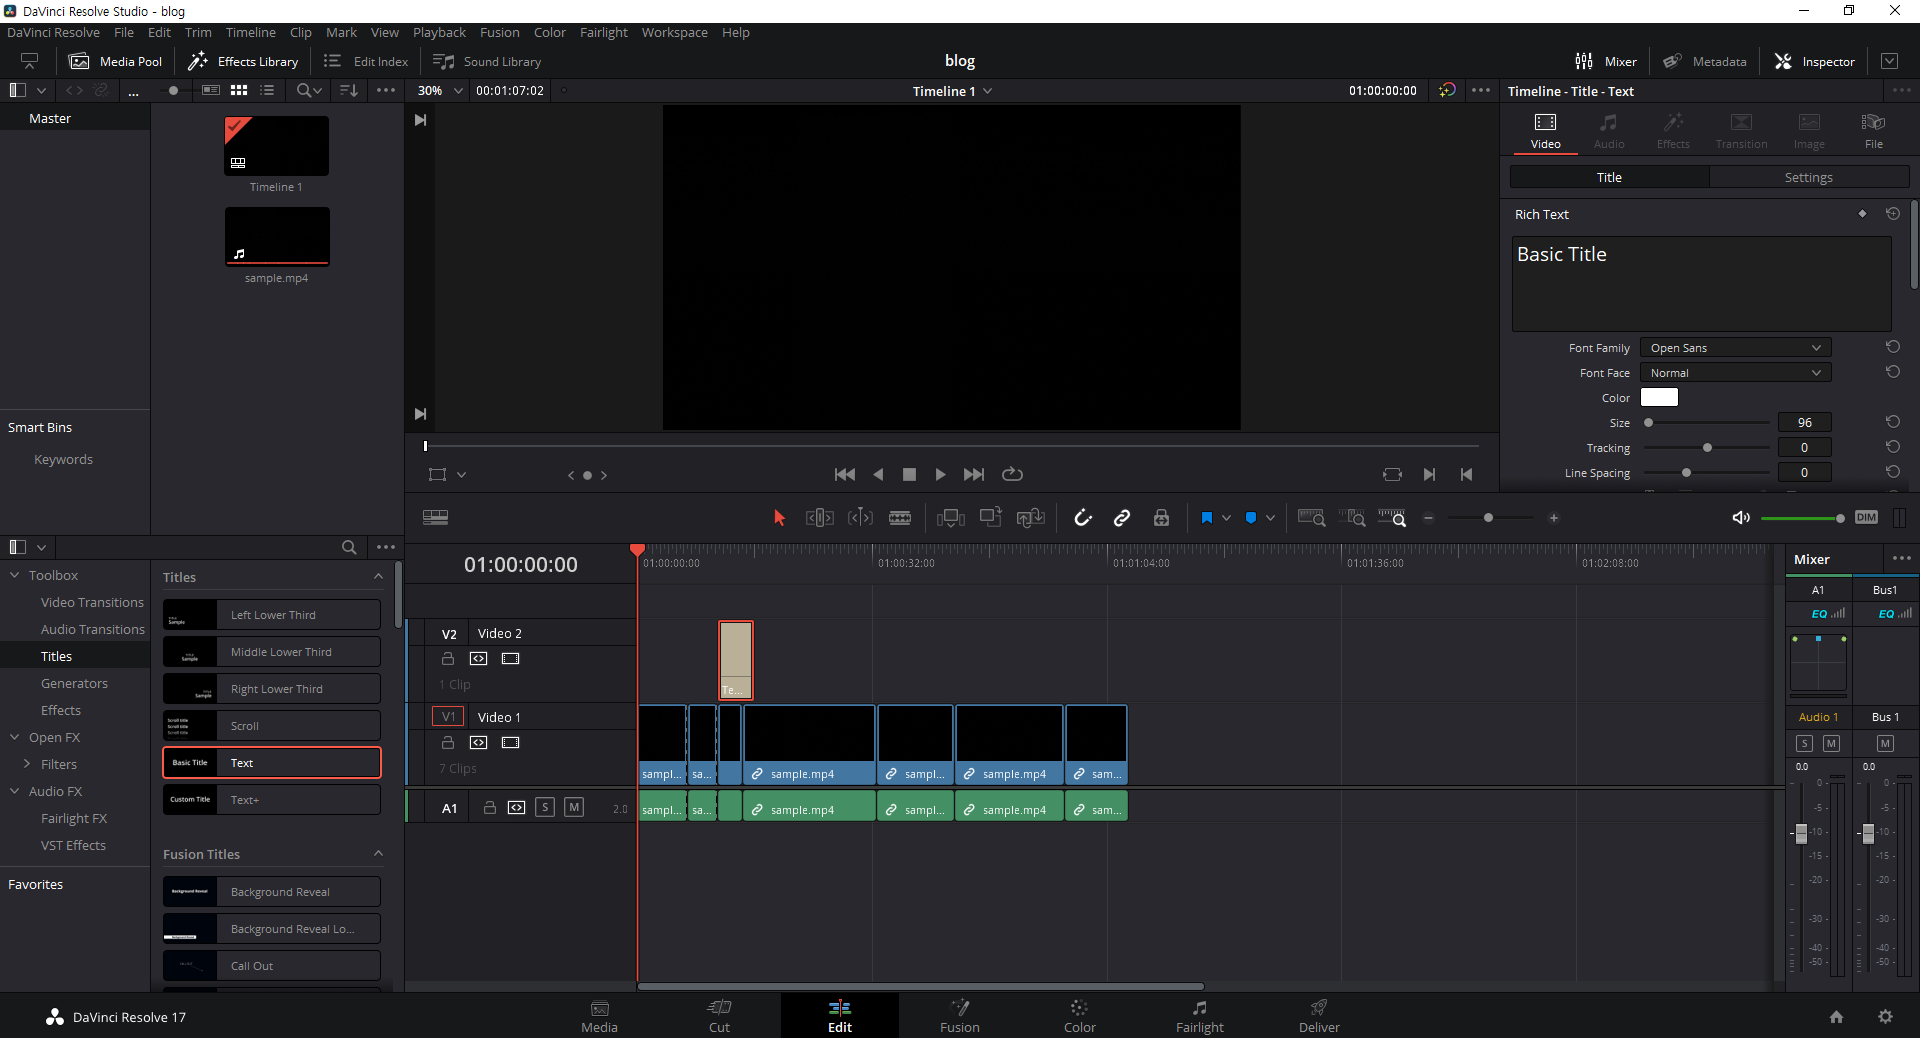Click Custom Zoom icon
1920x1038 pixels.
[x=1392, y=517]
